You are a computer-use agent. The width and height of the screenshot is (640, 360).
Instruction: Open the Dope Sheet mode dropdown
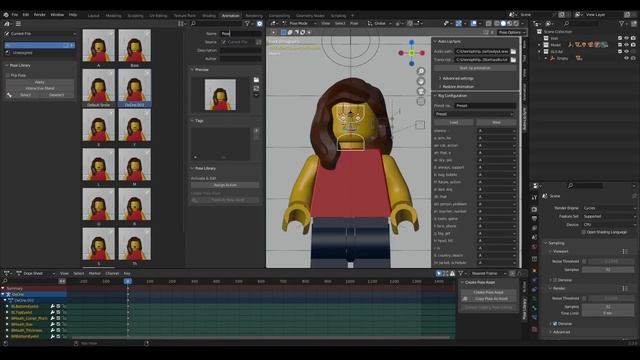click(36, 273)
